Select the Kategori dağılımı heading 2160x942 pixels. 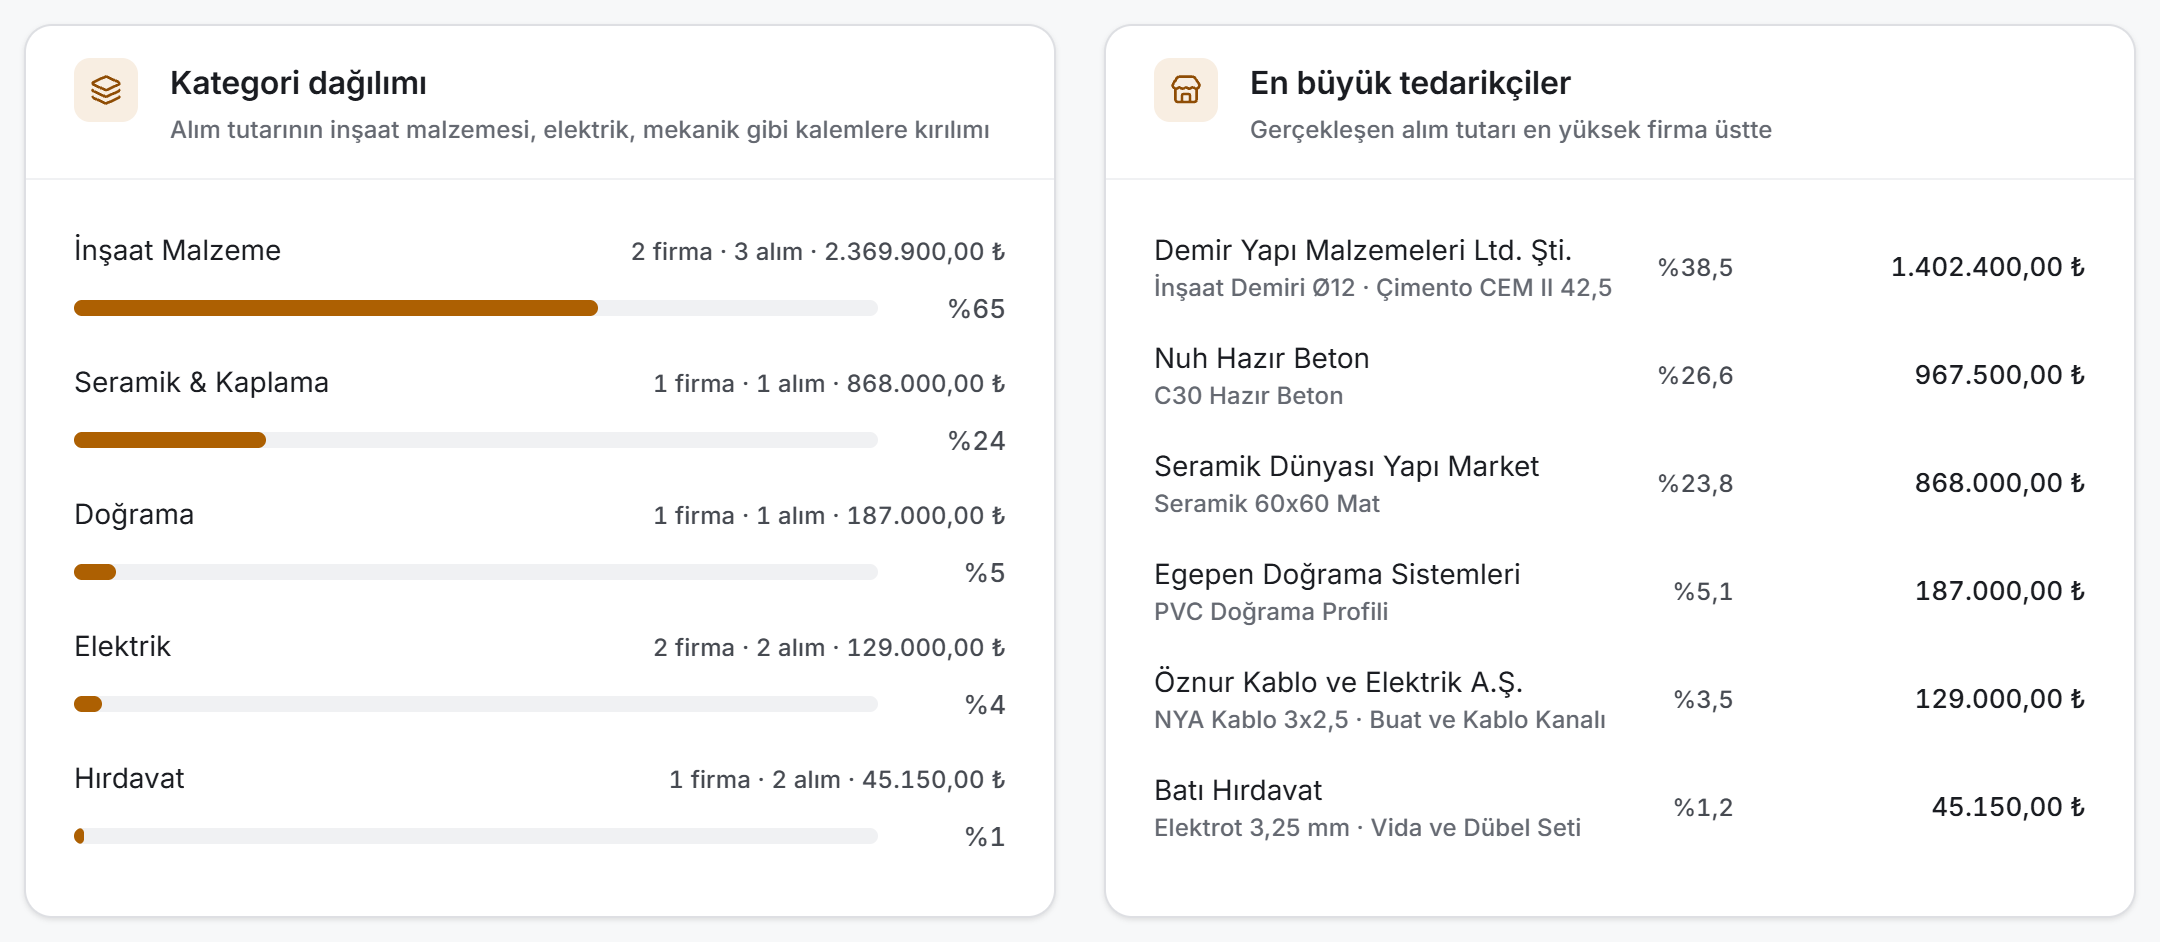298,83
